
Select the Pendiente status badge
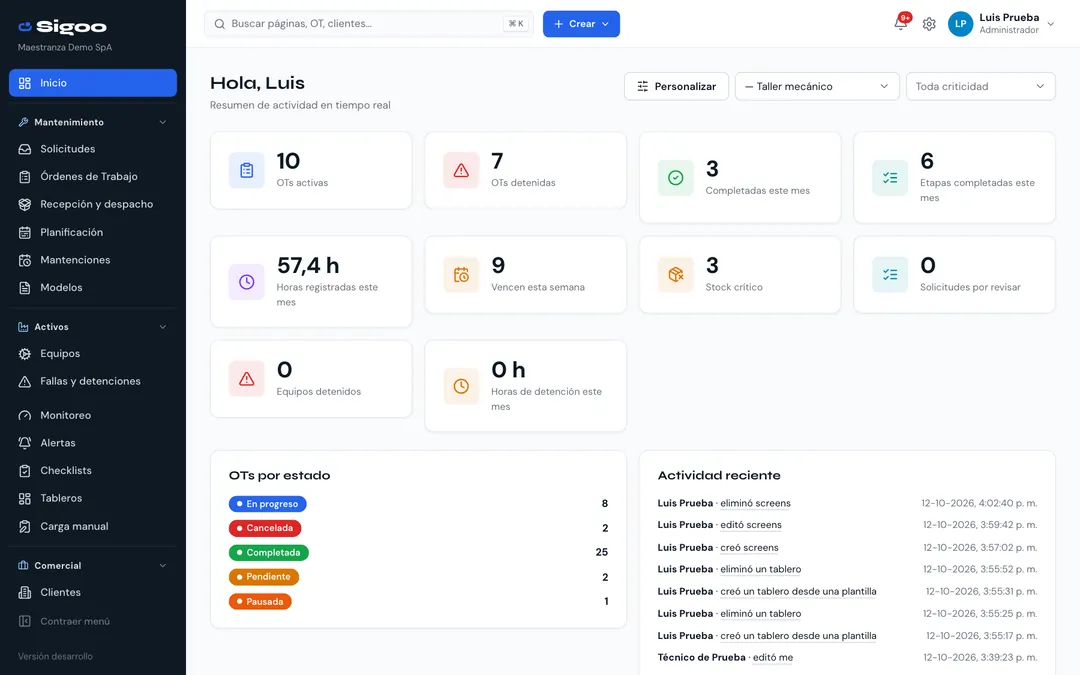coord(264,577)
